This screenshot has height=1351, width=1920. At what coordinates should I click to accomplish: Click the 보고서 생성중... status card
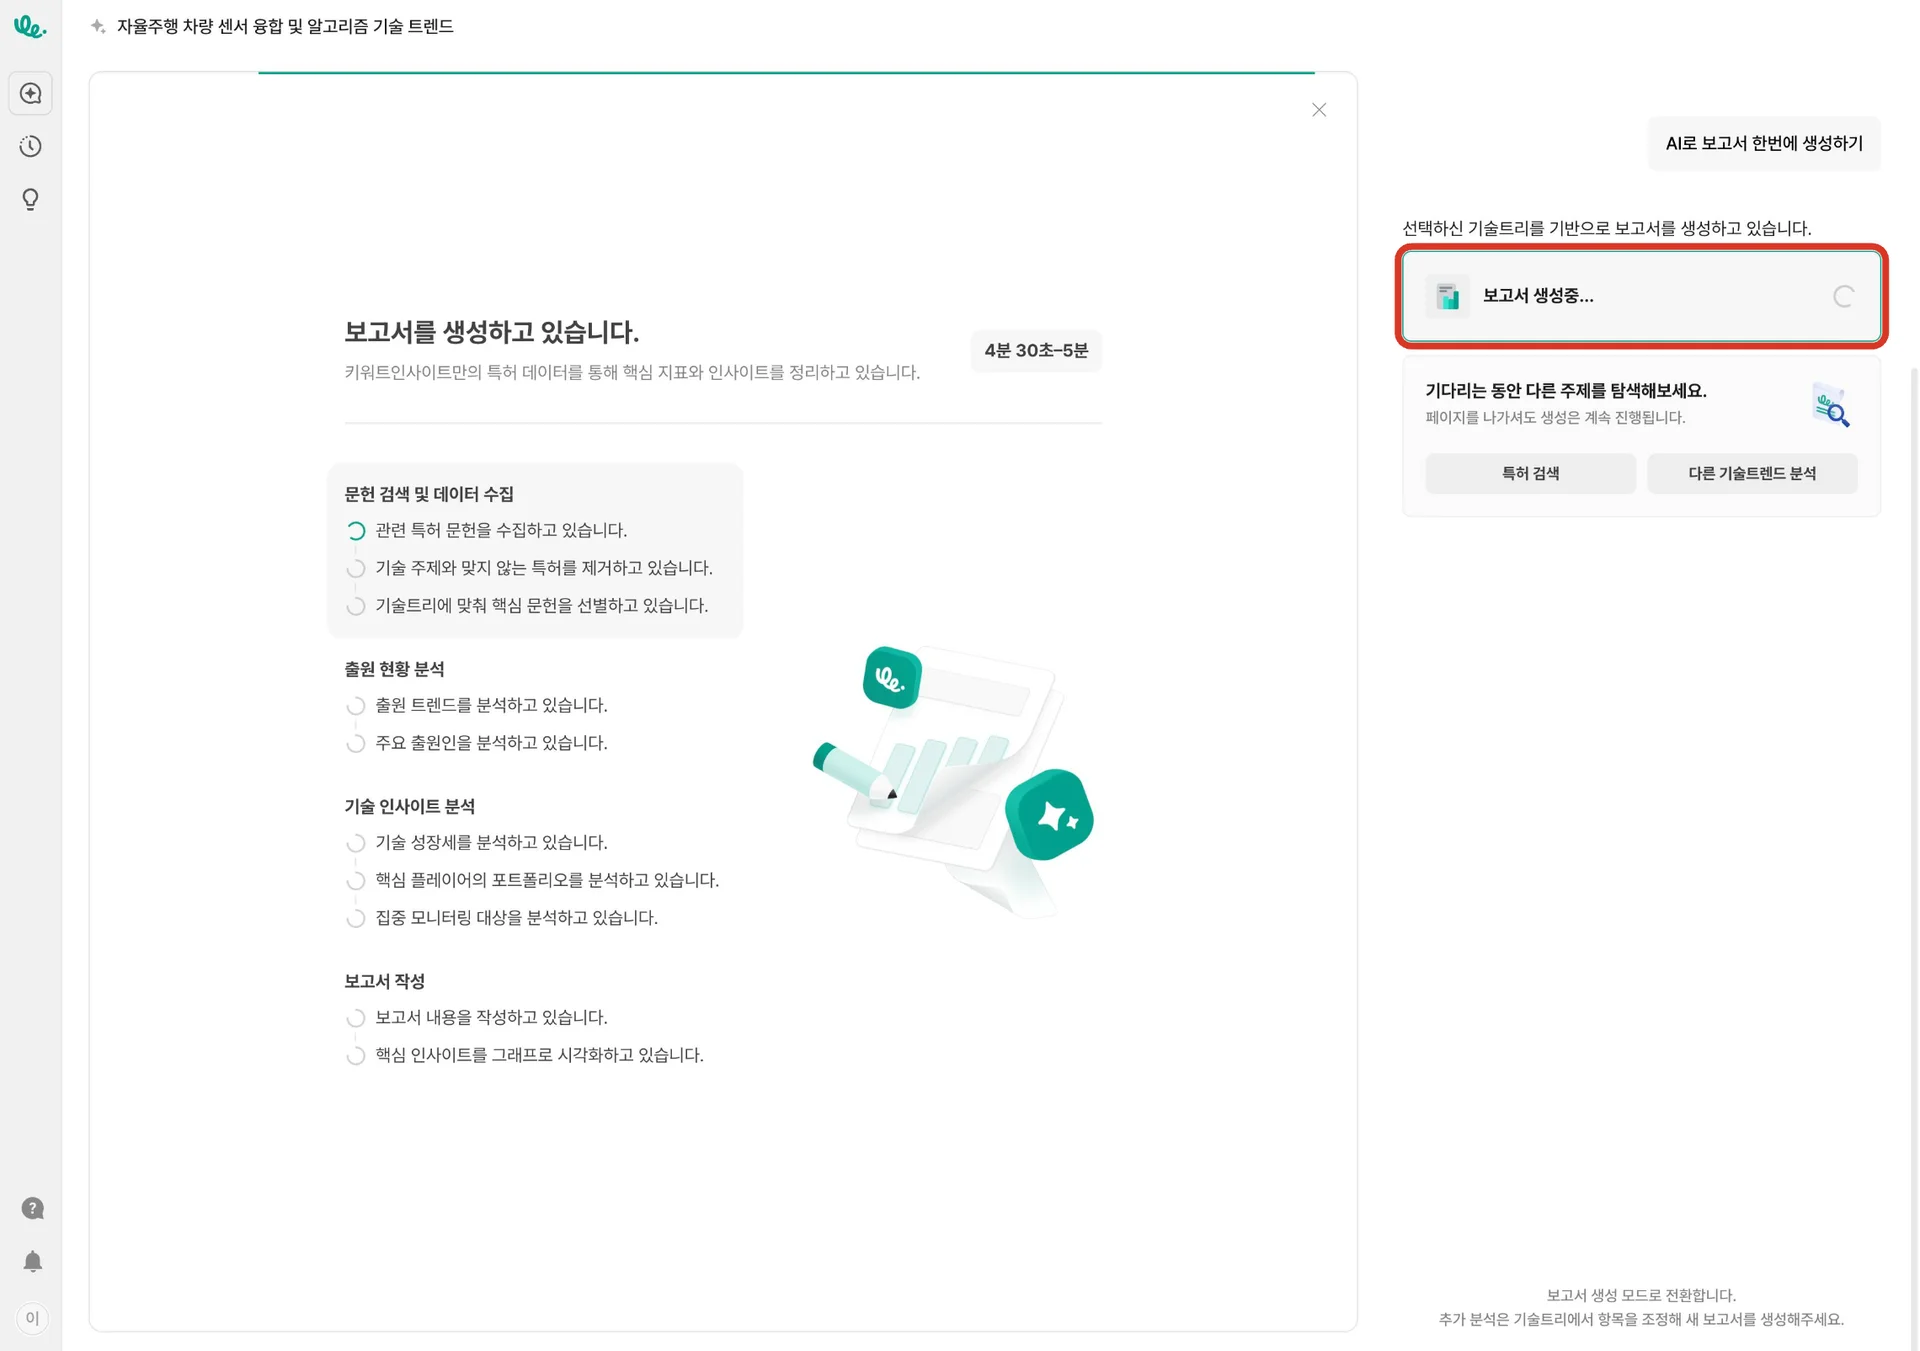point(1640,296)
